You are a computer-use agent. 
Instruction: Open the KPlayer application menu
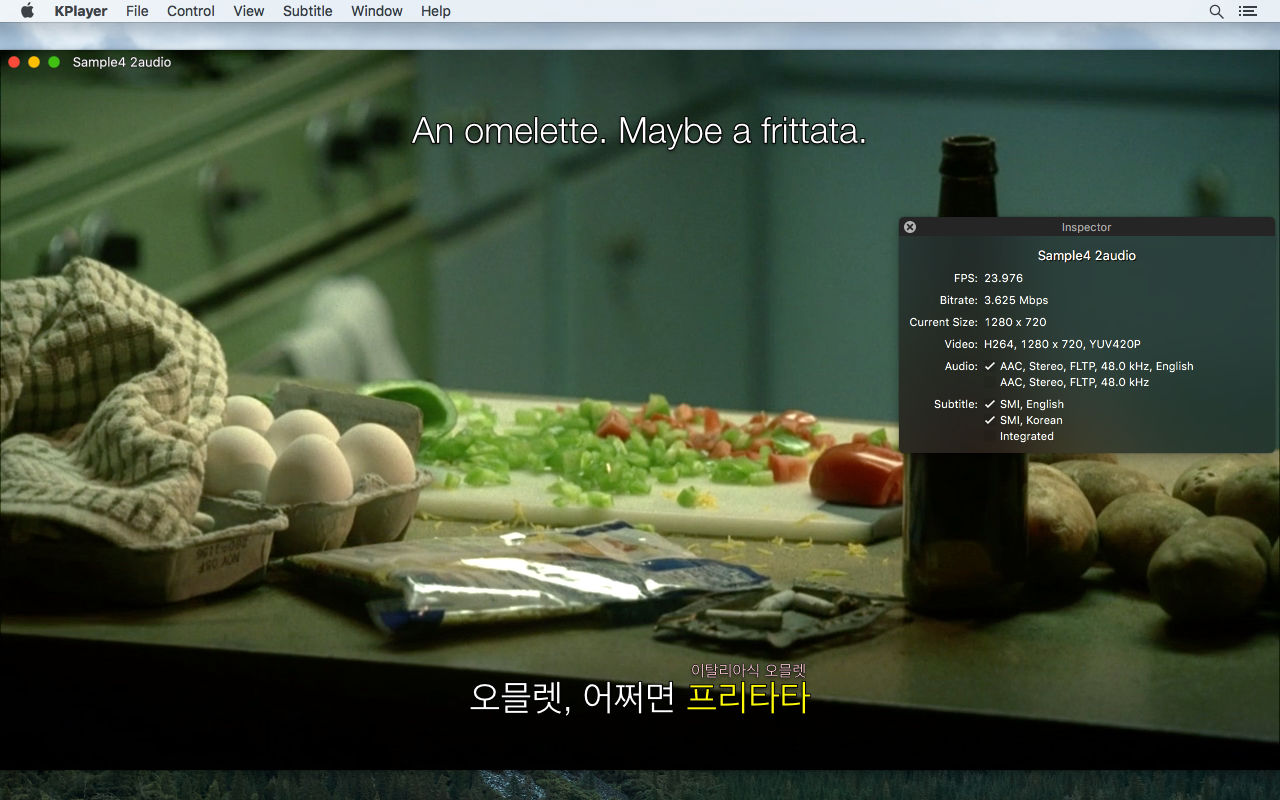click(81, 11)
